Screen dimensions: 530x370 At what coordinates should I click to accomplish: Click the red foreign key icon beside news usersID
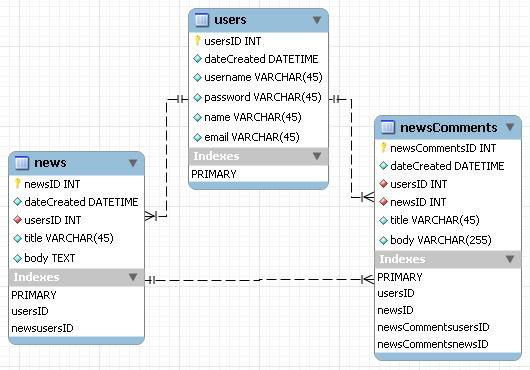(18, 220)
